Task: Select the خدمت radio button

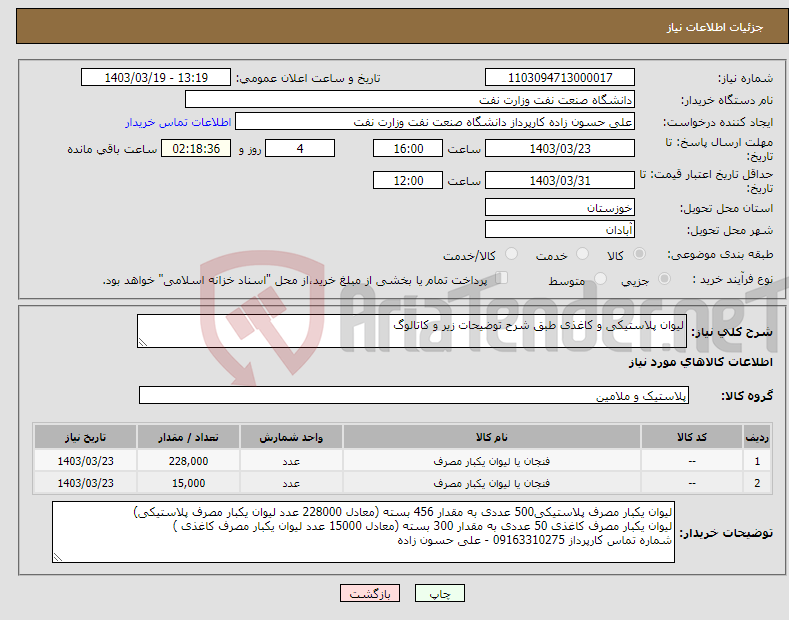Action: [x=582, y=254]
